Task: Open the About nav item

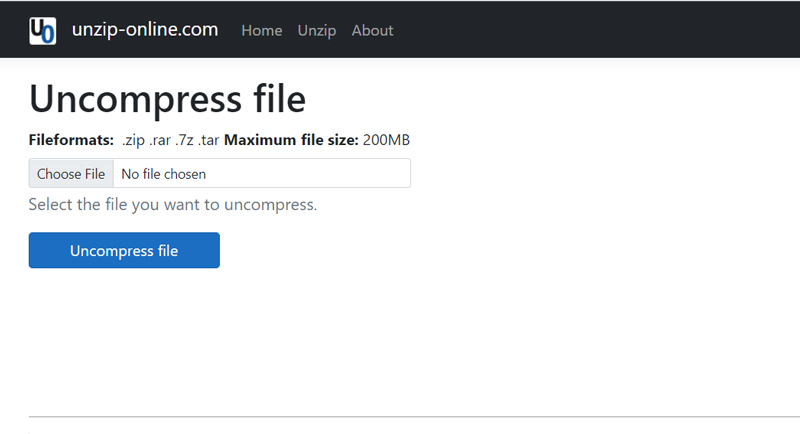Action: (x=372, y=31)
